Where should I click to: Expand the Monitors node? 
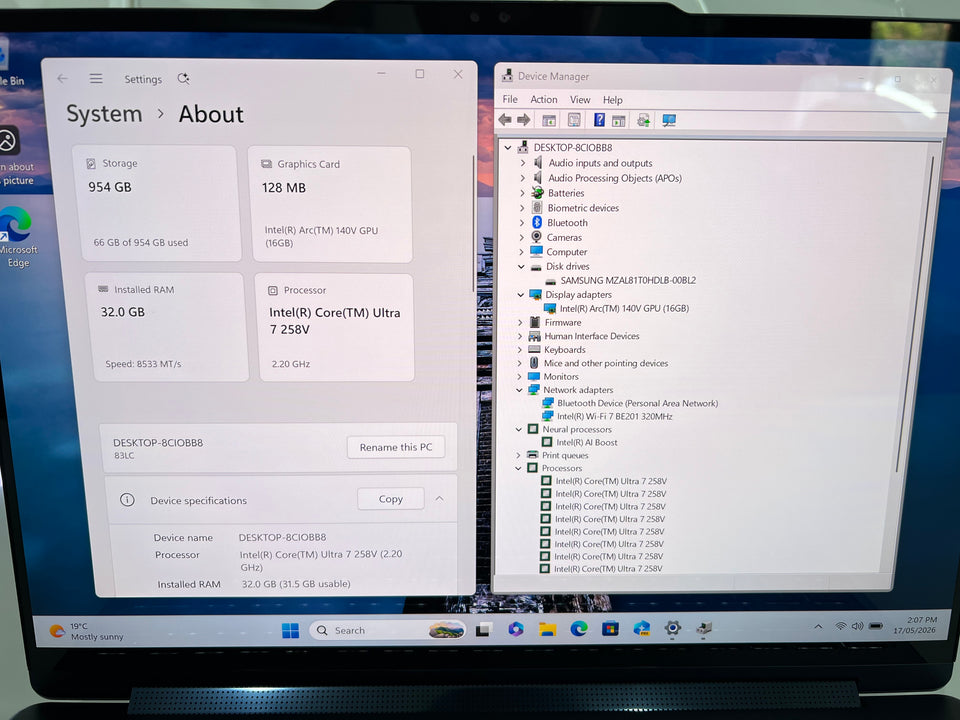tap(519, 377)
